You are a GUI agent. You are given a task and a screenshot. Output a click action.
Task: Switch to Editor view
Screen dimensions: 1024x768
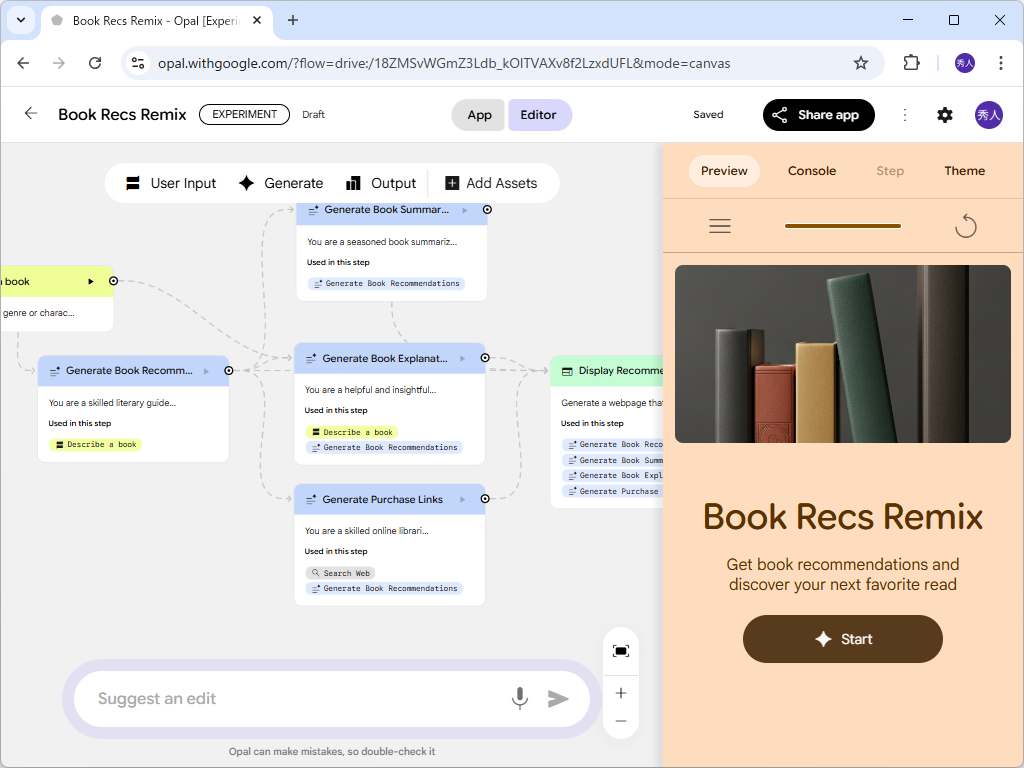coord(539,115)
